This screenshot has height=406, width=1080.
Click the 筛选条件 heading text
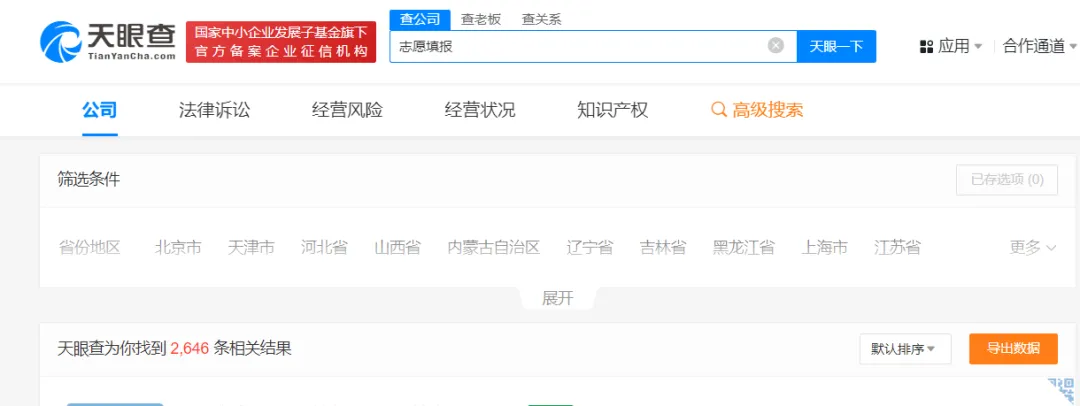pos(89,180)
